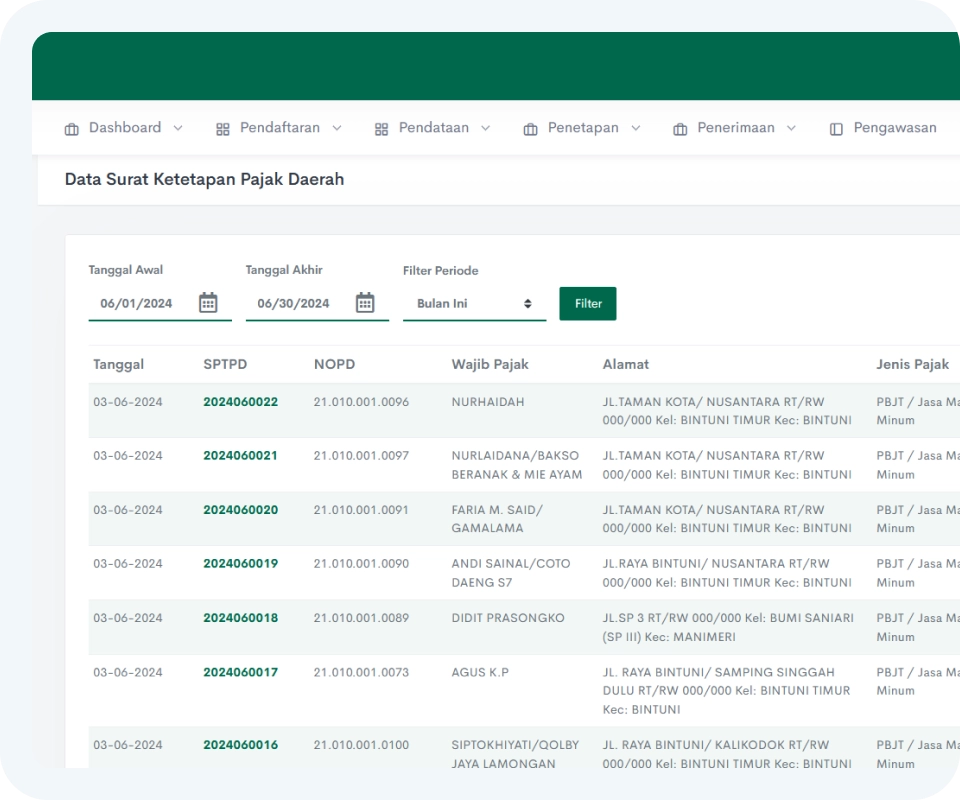Click the Pendaftaran grid icon
960x800 pixels.
[x=223, y=129]
